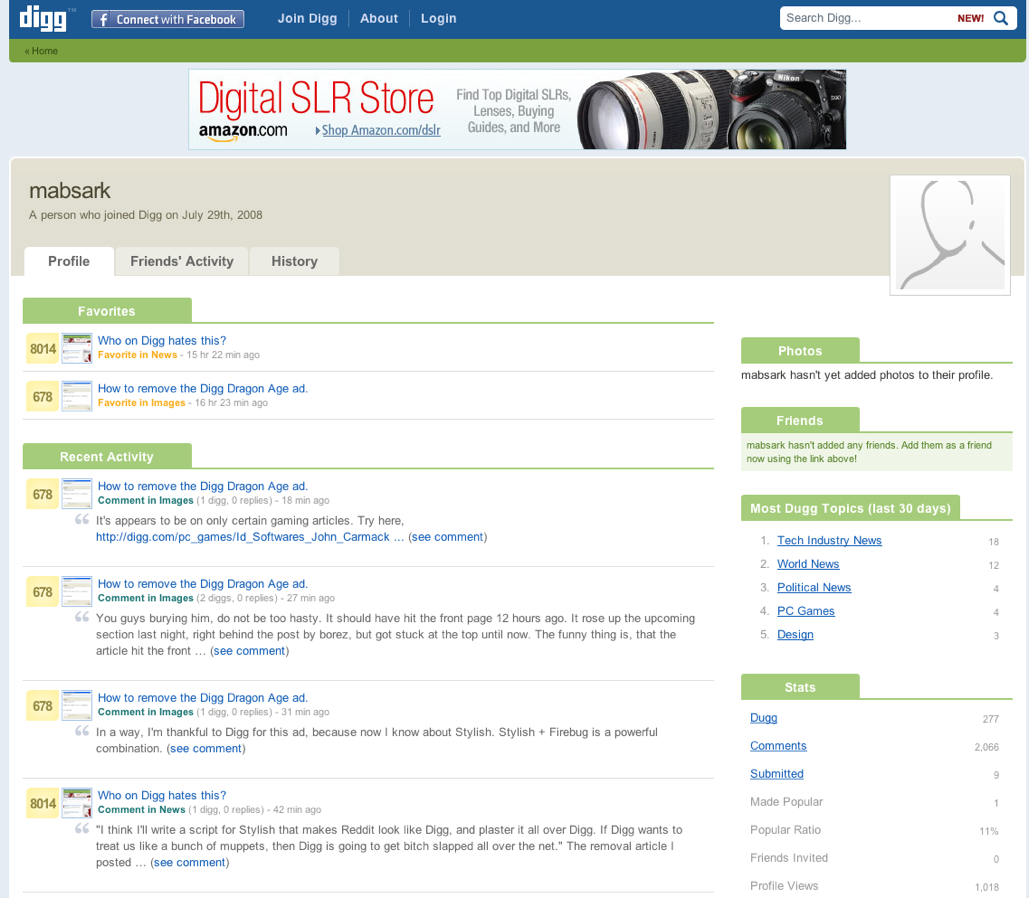
Task: Click thumbnail of the 42 min ago comment entry
Action: click(77, 803)
